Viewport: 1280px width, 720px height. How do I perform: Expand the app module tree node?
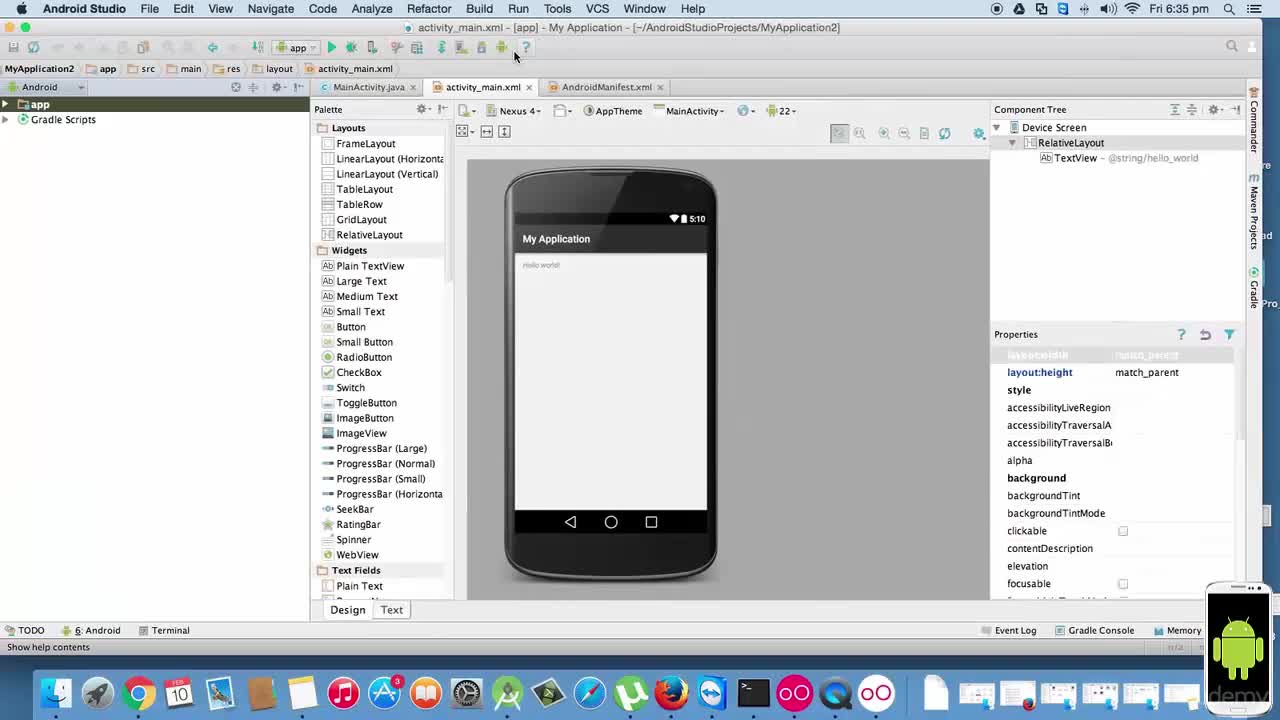(x=6, y=104)
